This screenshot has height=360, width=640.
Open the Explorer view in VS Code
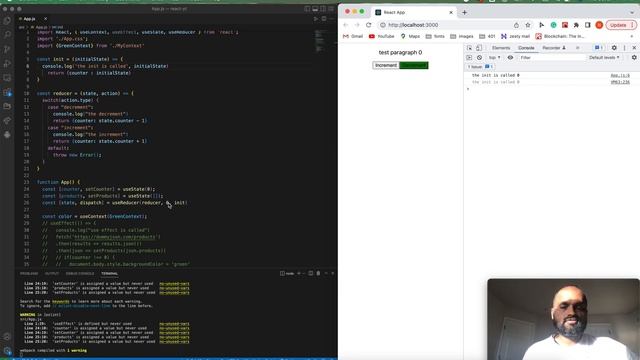(x=7, y=21)
